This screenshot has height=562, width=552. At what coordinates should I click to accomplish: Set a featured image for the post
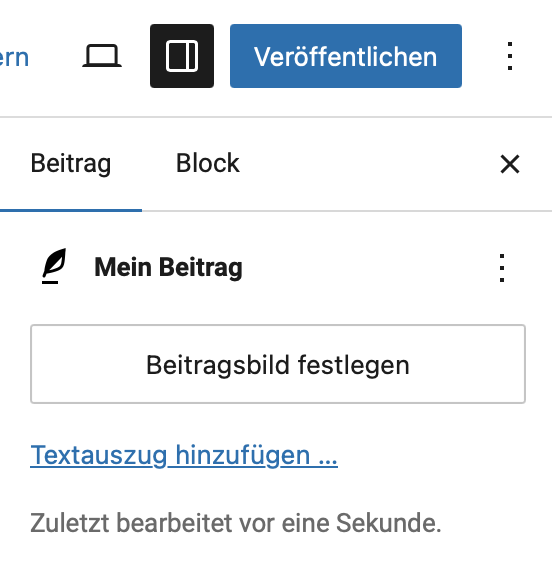(278, 364)
